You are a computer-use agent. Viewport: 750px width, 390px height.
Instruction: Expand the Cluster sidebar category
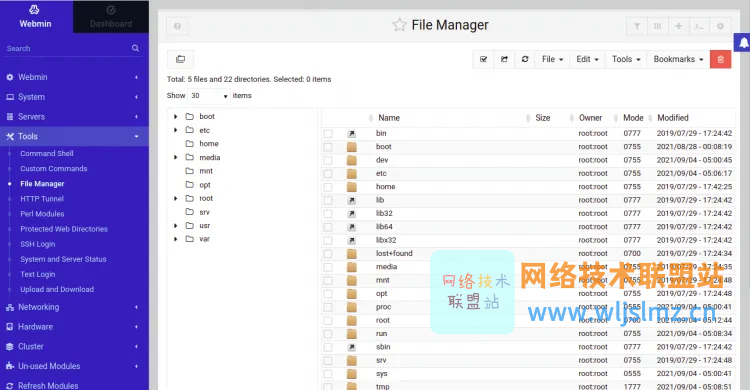click(x=74, y=346)
